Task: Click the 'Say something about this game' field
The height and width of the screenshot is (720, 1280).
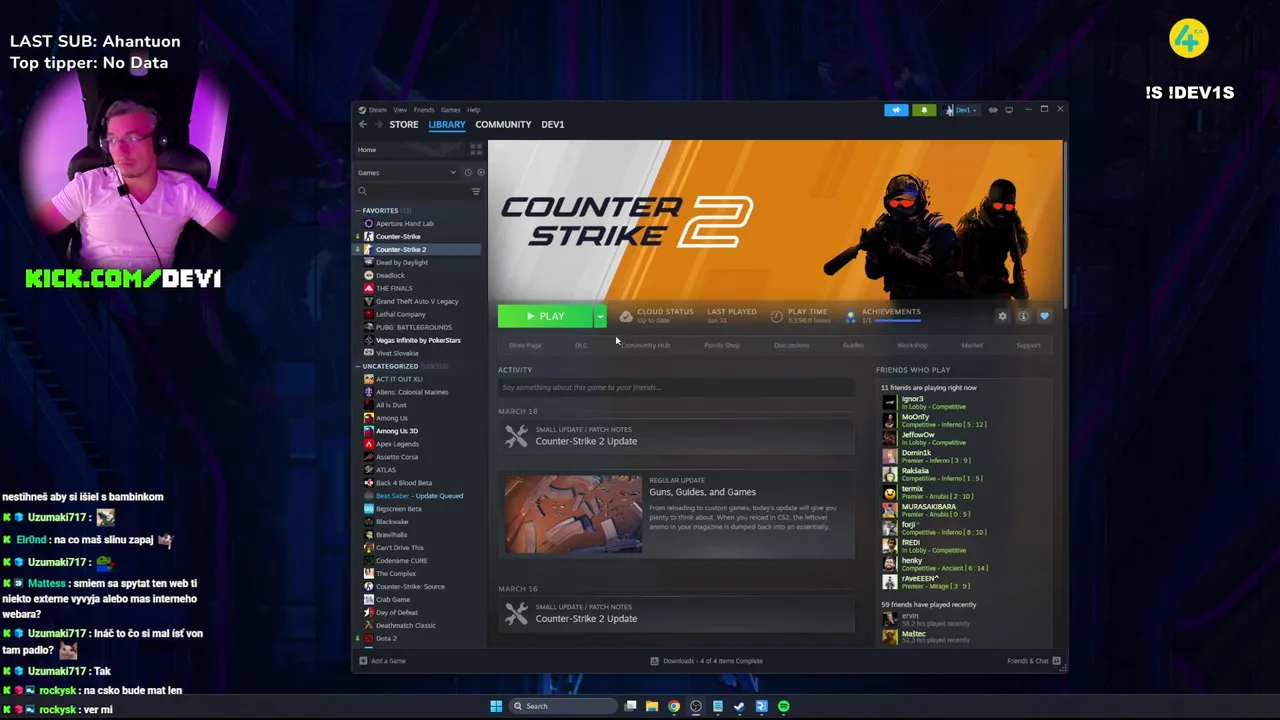Action: (677, 388)
